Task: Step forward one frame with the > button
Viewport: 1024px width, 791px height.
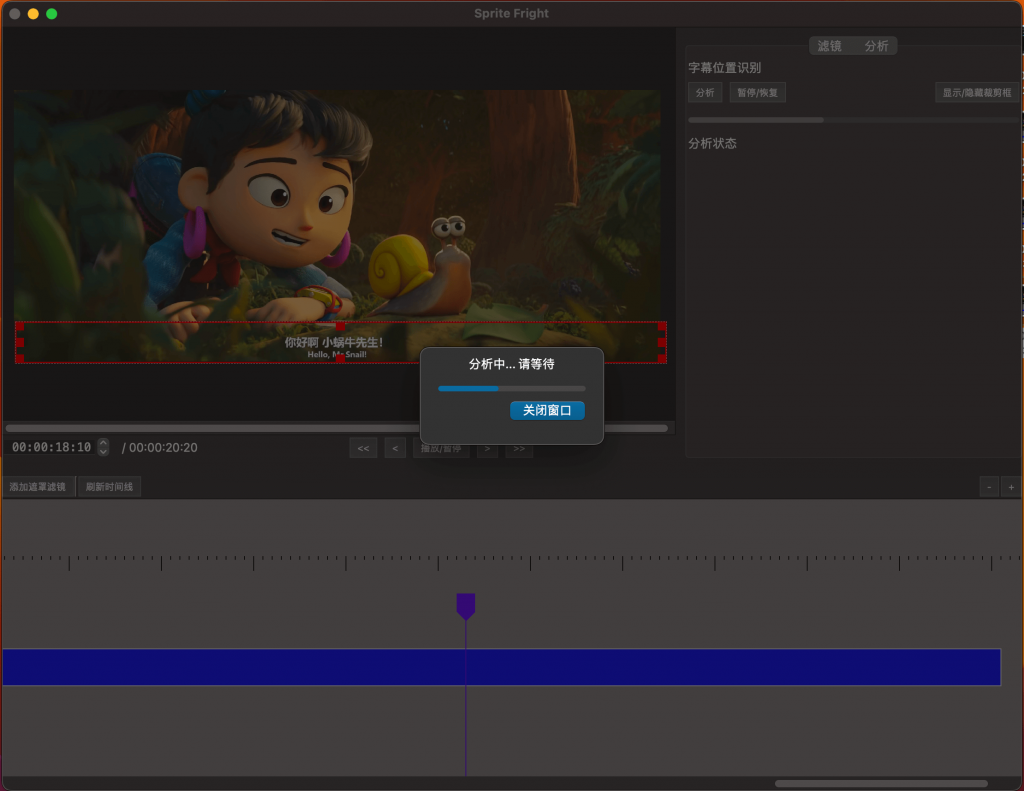Action: click(487, 449)
